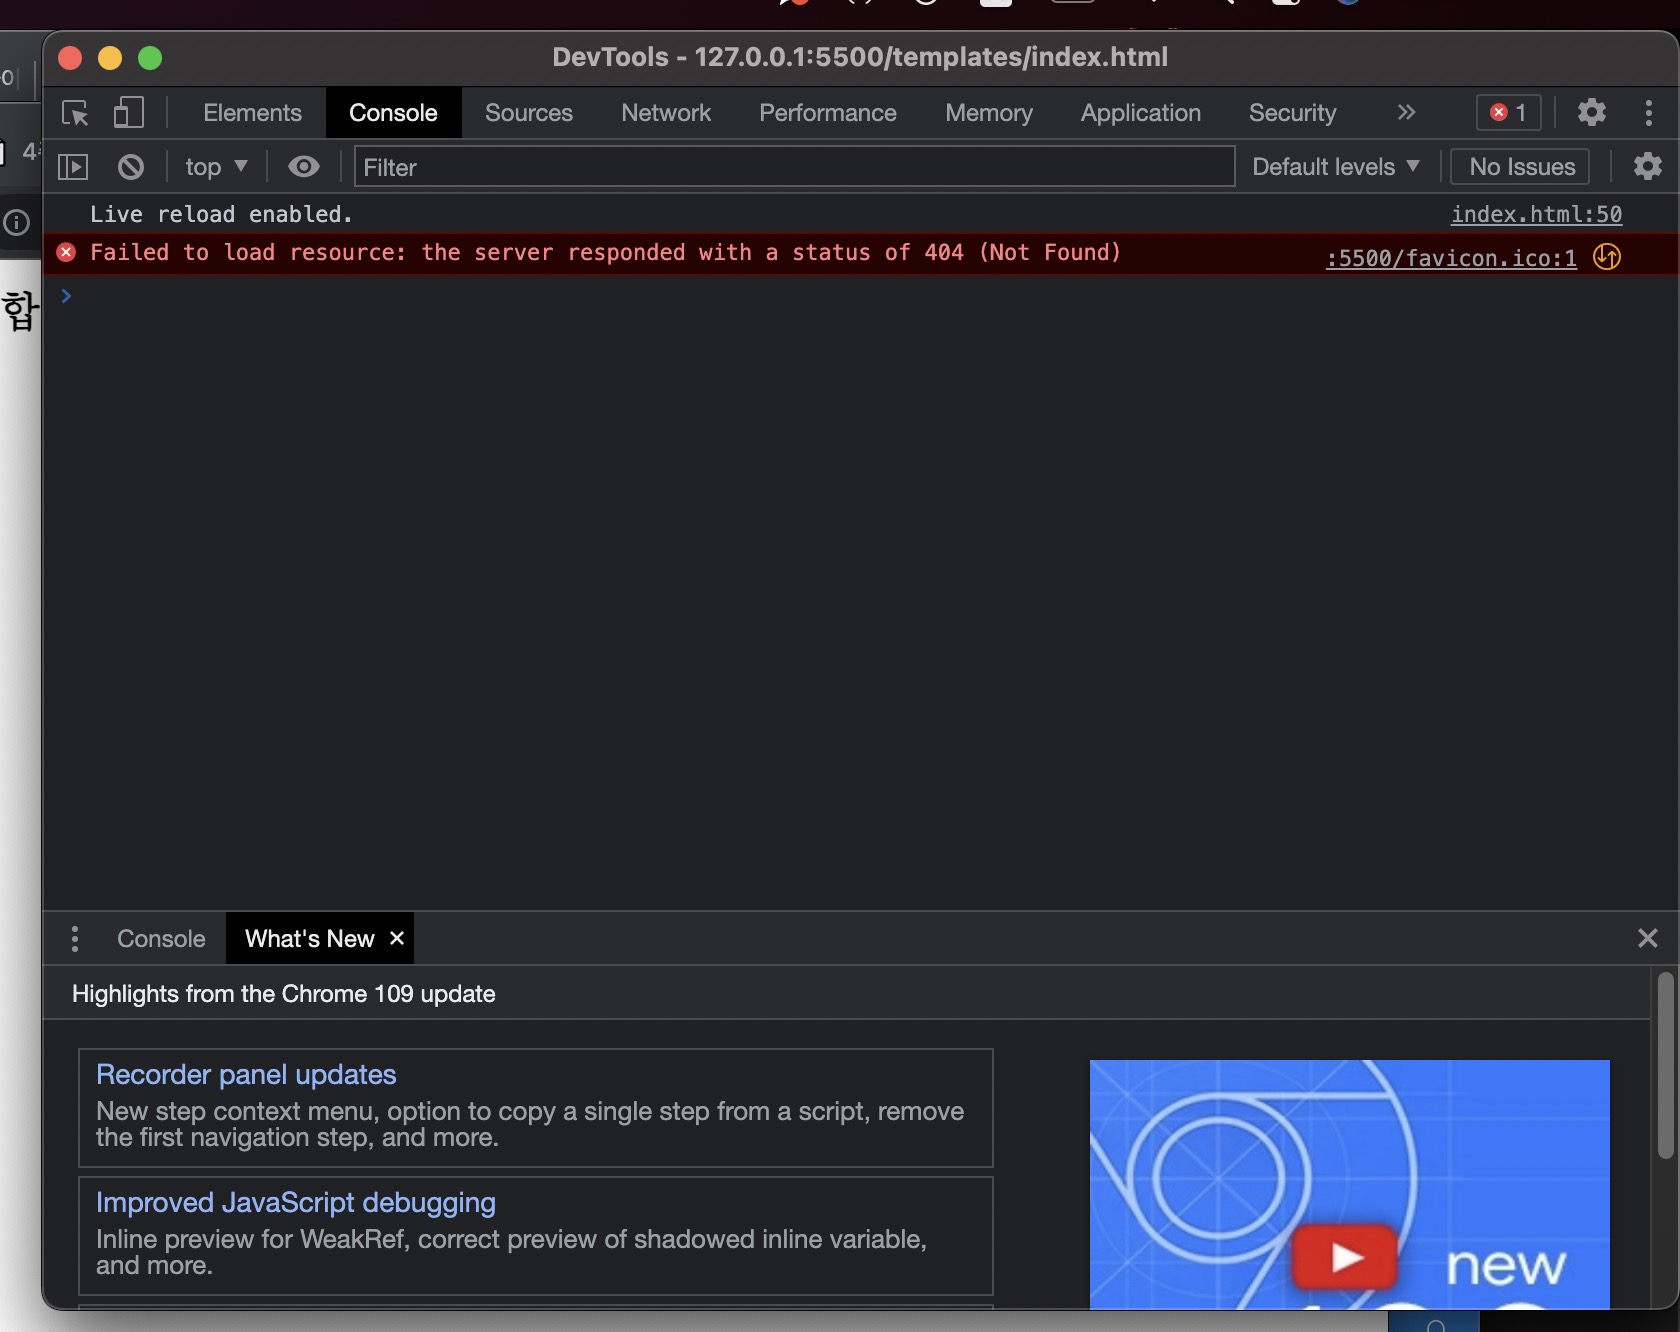Close the What's New tab
This screenshot has width=1680, height=1332.
pos(397,938)
